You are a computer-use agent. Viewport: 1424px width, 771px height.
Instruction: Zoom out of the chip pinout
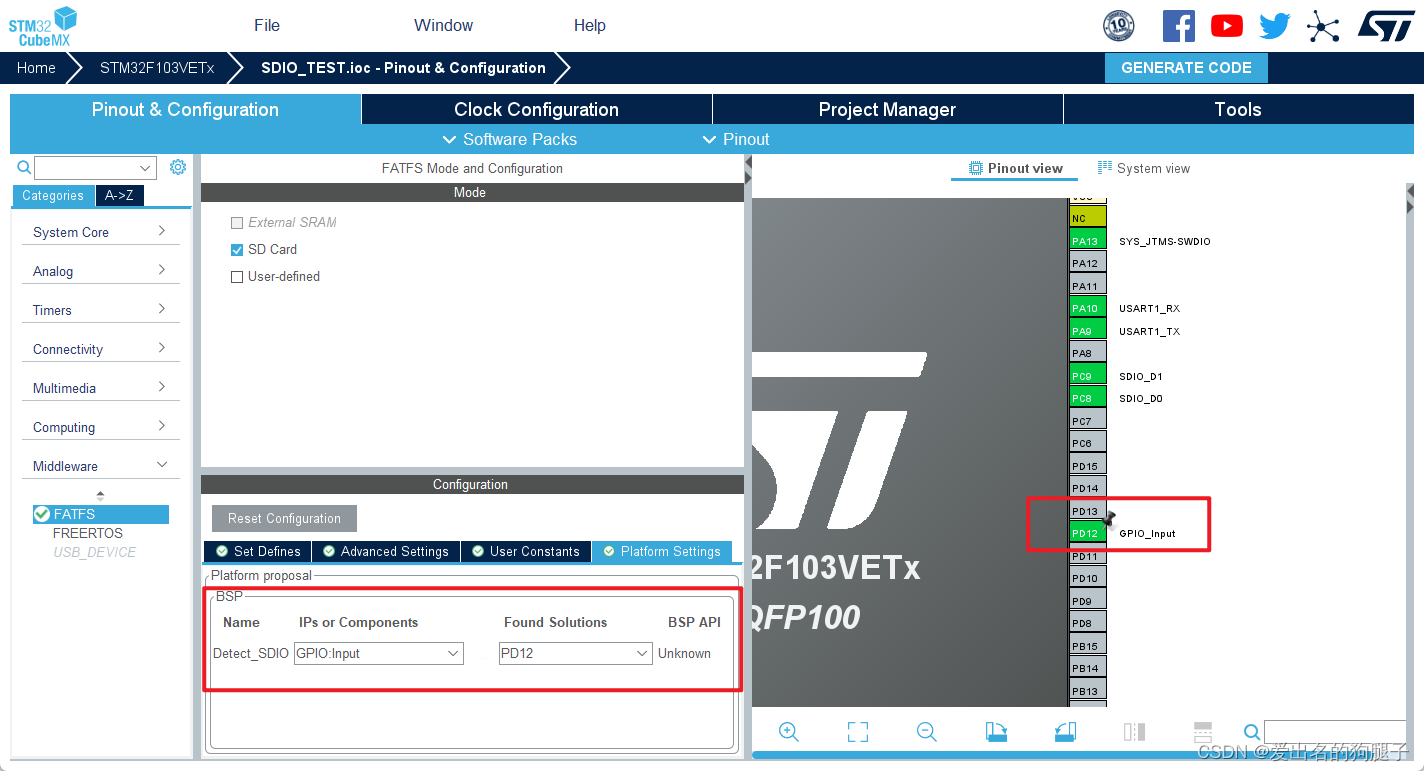point(926,732)
